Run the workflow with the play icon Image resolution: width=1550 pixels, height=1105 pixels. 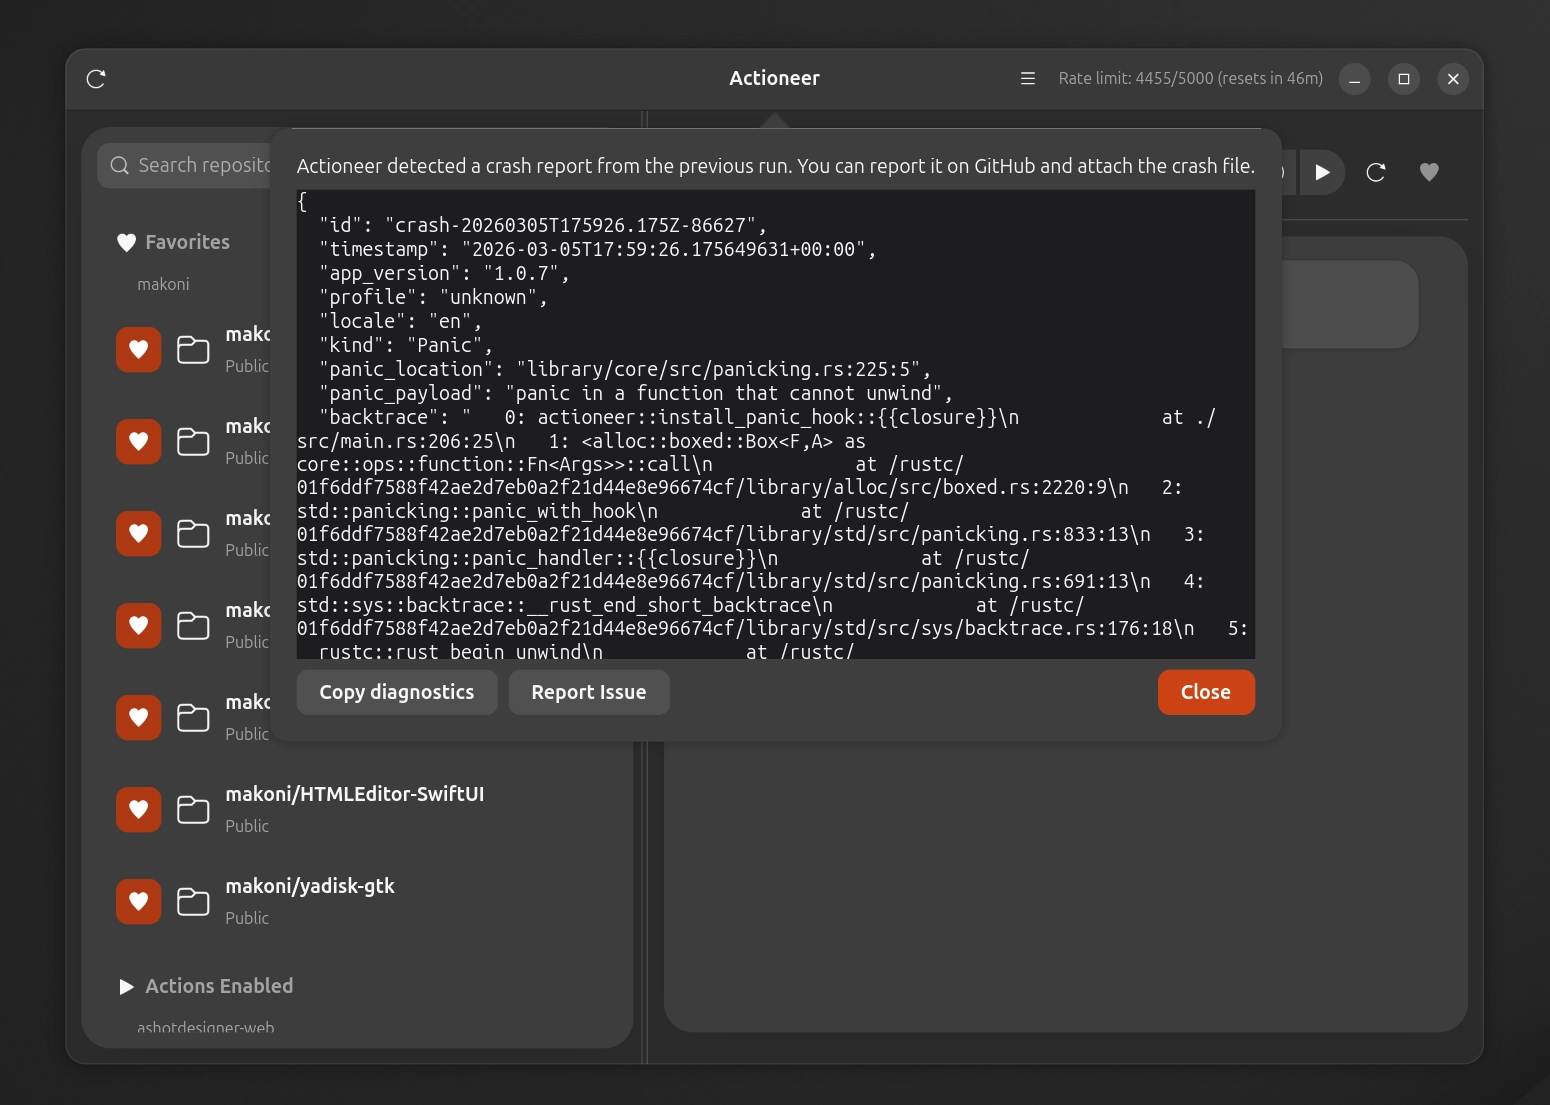pyautogui.click(x=1322, y=172)
